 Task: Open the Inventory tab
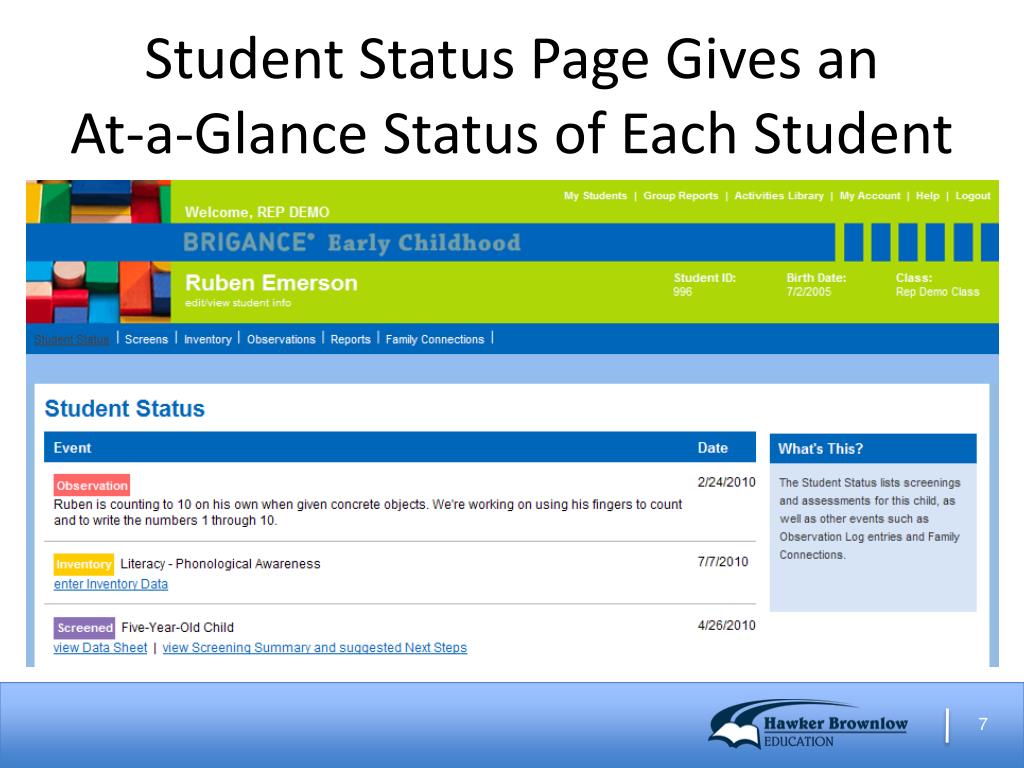pyautogui.click(x=208, y=340)
